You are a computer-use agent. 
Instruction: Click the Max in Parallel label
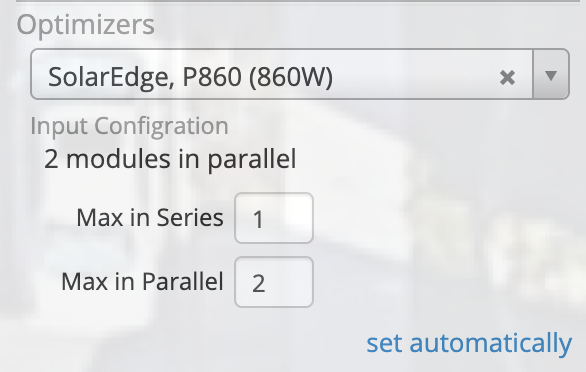(142, 282)
